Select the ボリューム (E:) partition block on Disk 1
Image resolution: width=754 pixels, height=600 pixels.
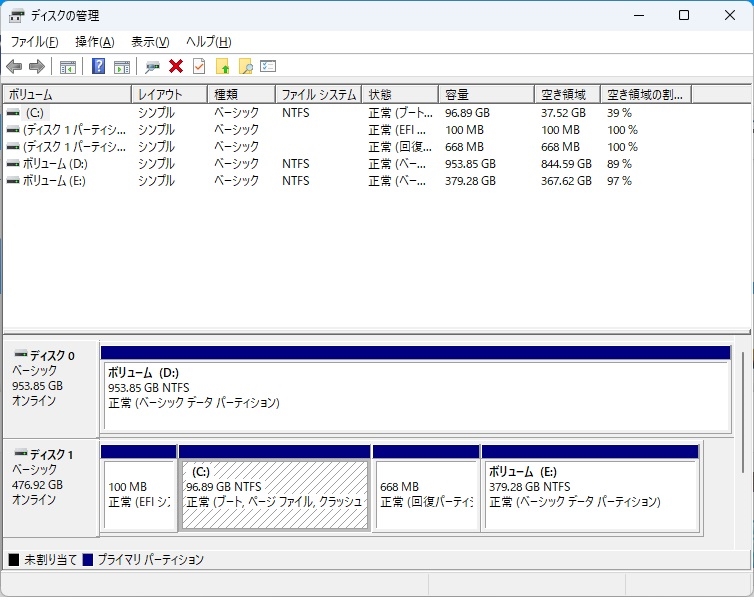[589, 495]
